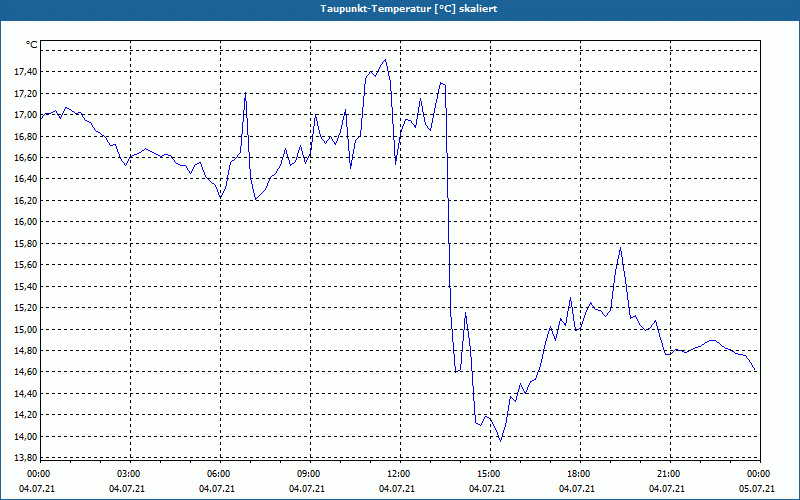This screenshot has width=800, height=500.
Task: Select the 15,80 y-axis value
Action: tap(26, 243)
